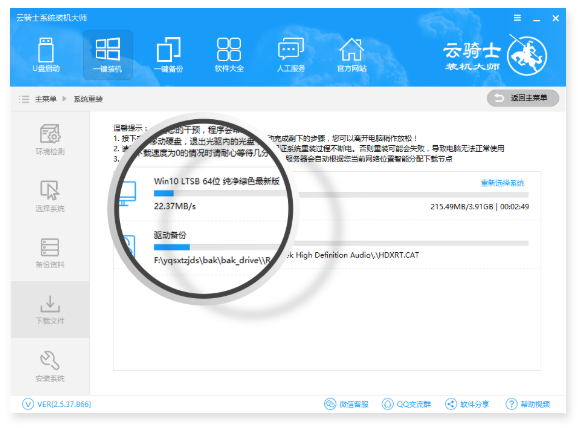Click the 云骑士系统装机大师 window title
The height and width of the screenshot is (428, 583).
[51, 17]
